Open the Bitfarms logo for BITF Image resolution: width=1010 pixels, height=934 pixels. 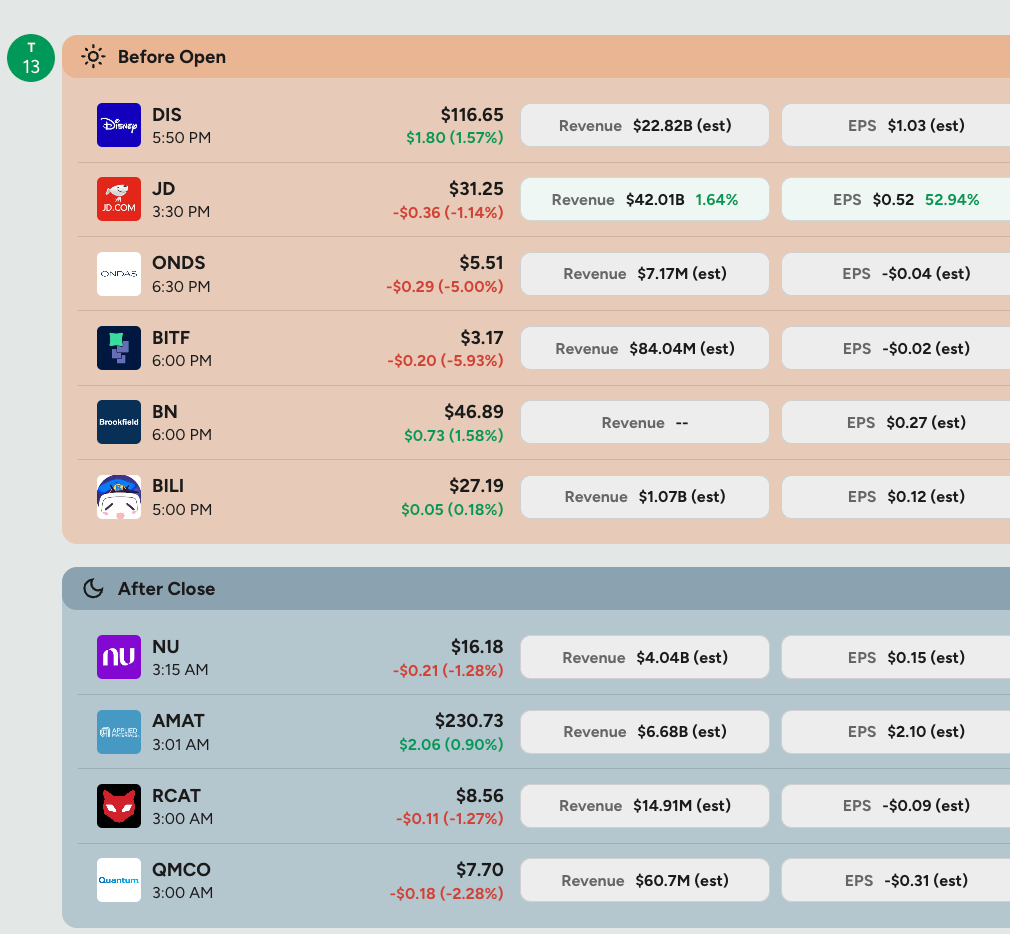coord(119,348)
